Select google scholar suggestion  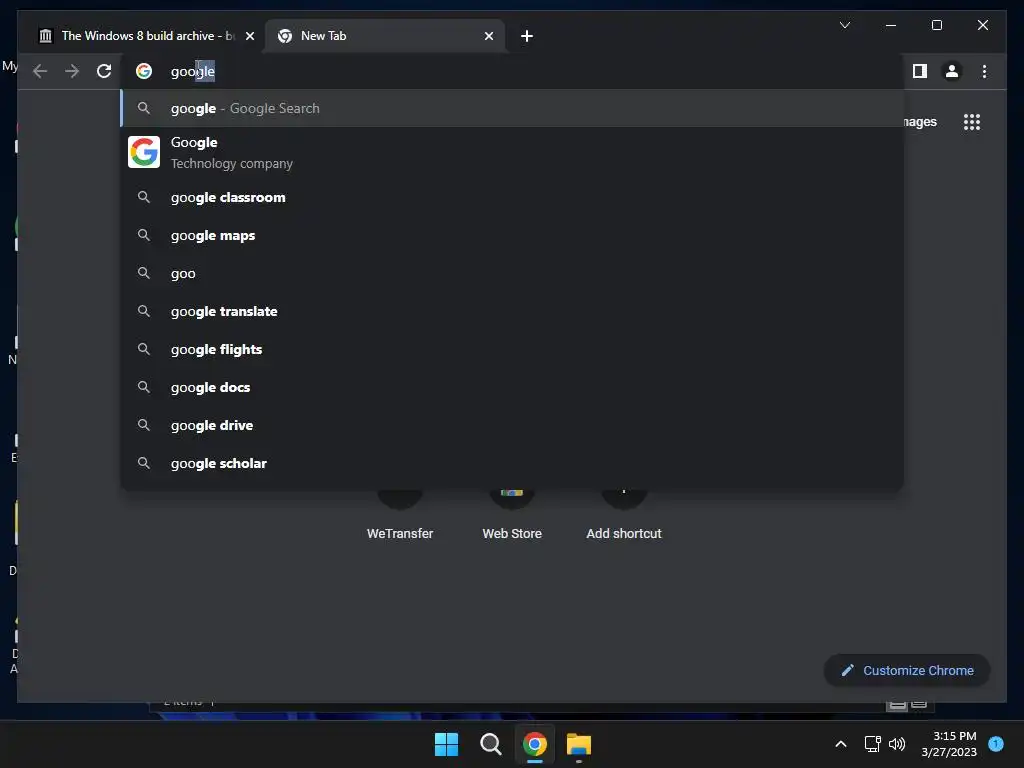click(513, 463)
